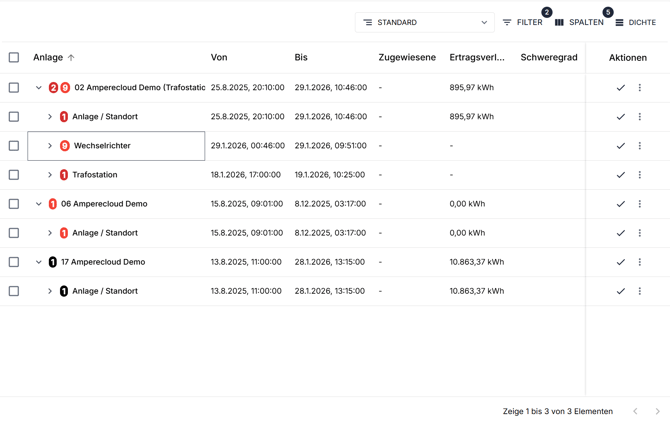Screen dimensions: 670x423
Task: Open three-dot menu for 02 Amperecloud Demo row
Action: [x=640, y=88]
